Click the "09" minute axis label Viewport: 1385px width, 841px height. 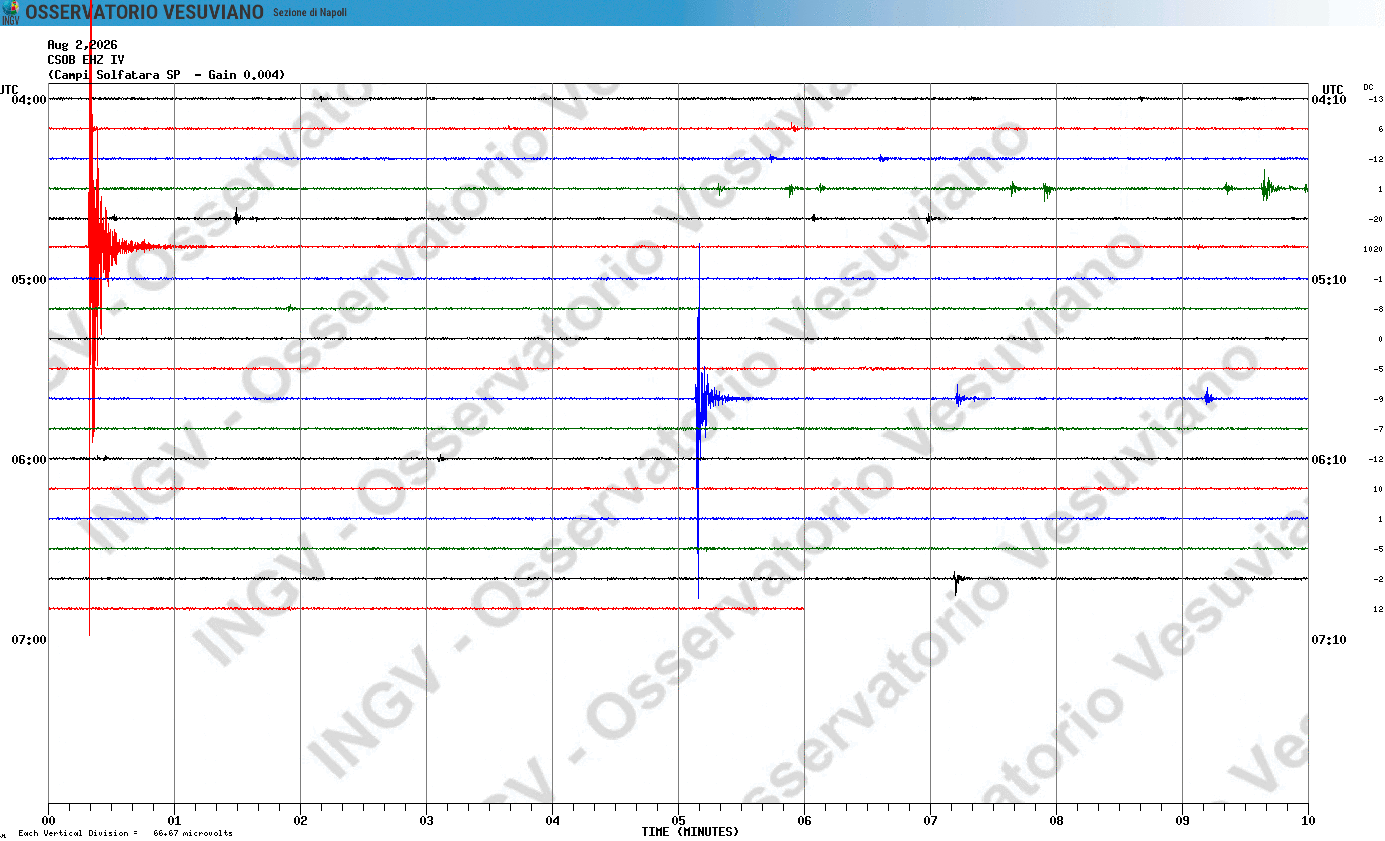coord(1182,820)
